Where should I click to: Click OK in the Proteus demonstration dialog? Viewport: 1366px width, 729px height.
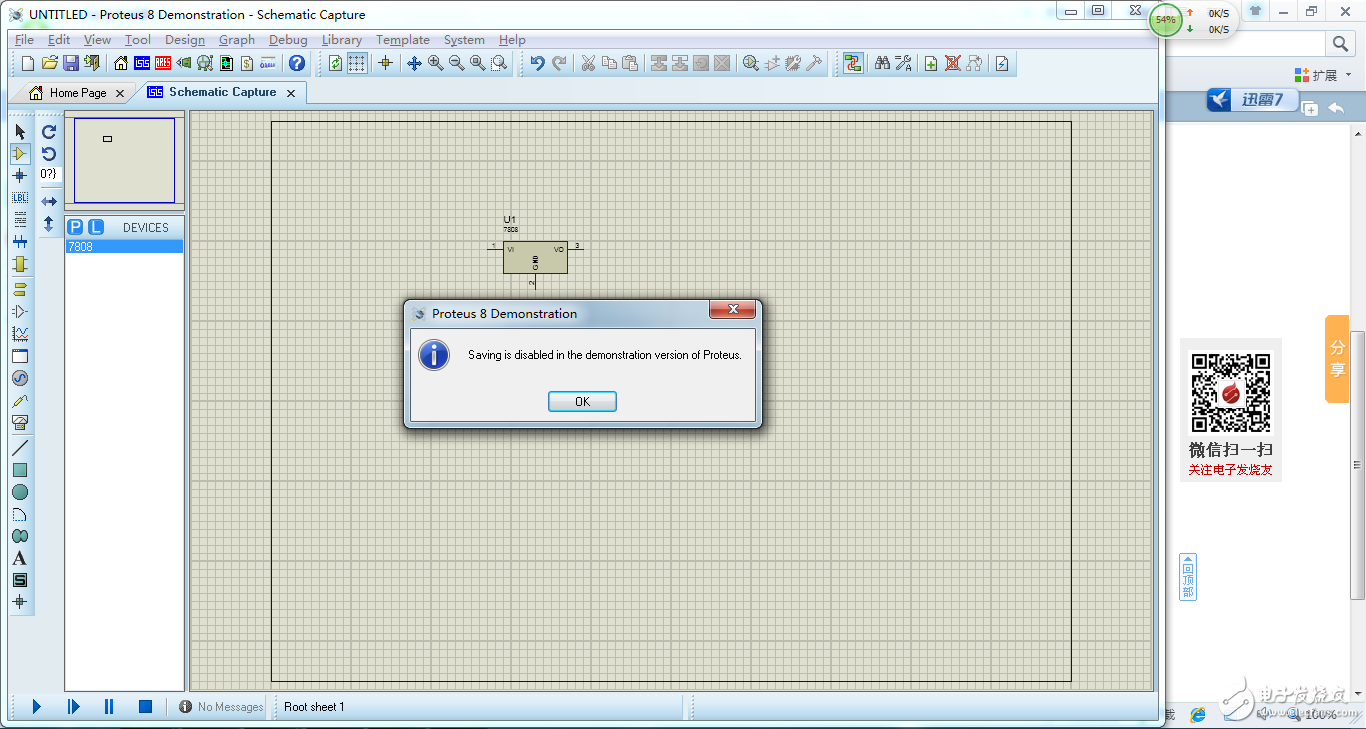click(x=582, y=401)
